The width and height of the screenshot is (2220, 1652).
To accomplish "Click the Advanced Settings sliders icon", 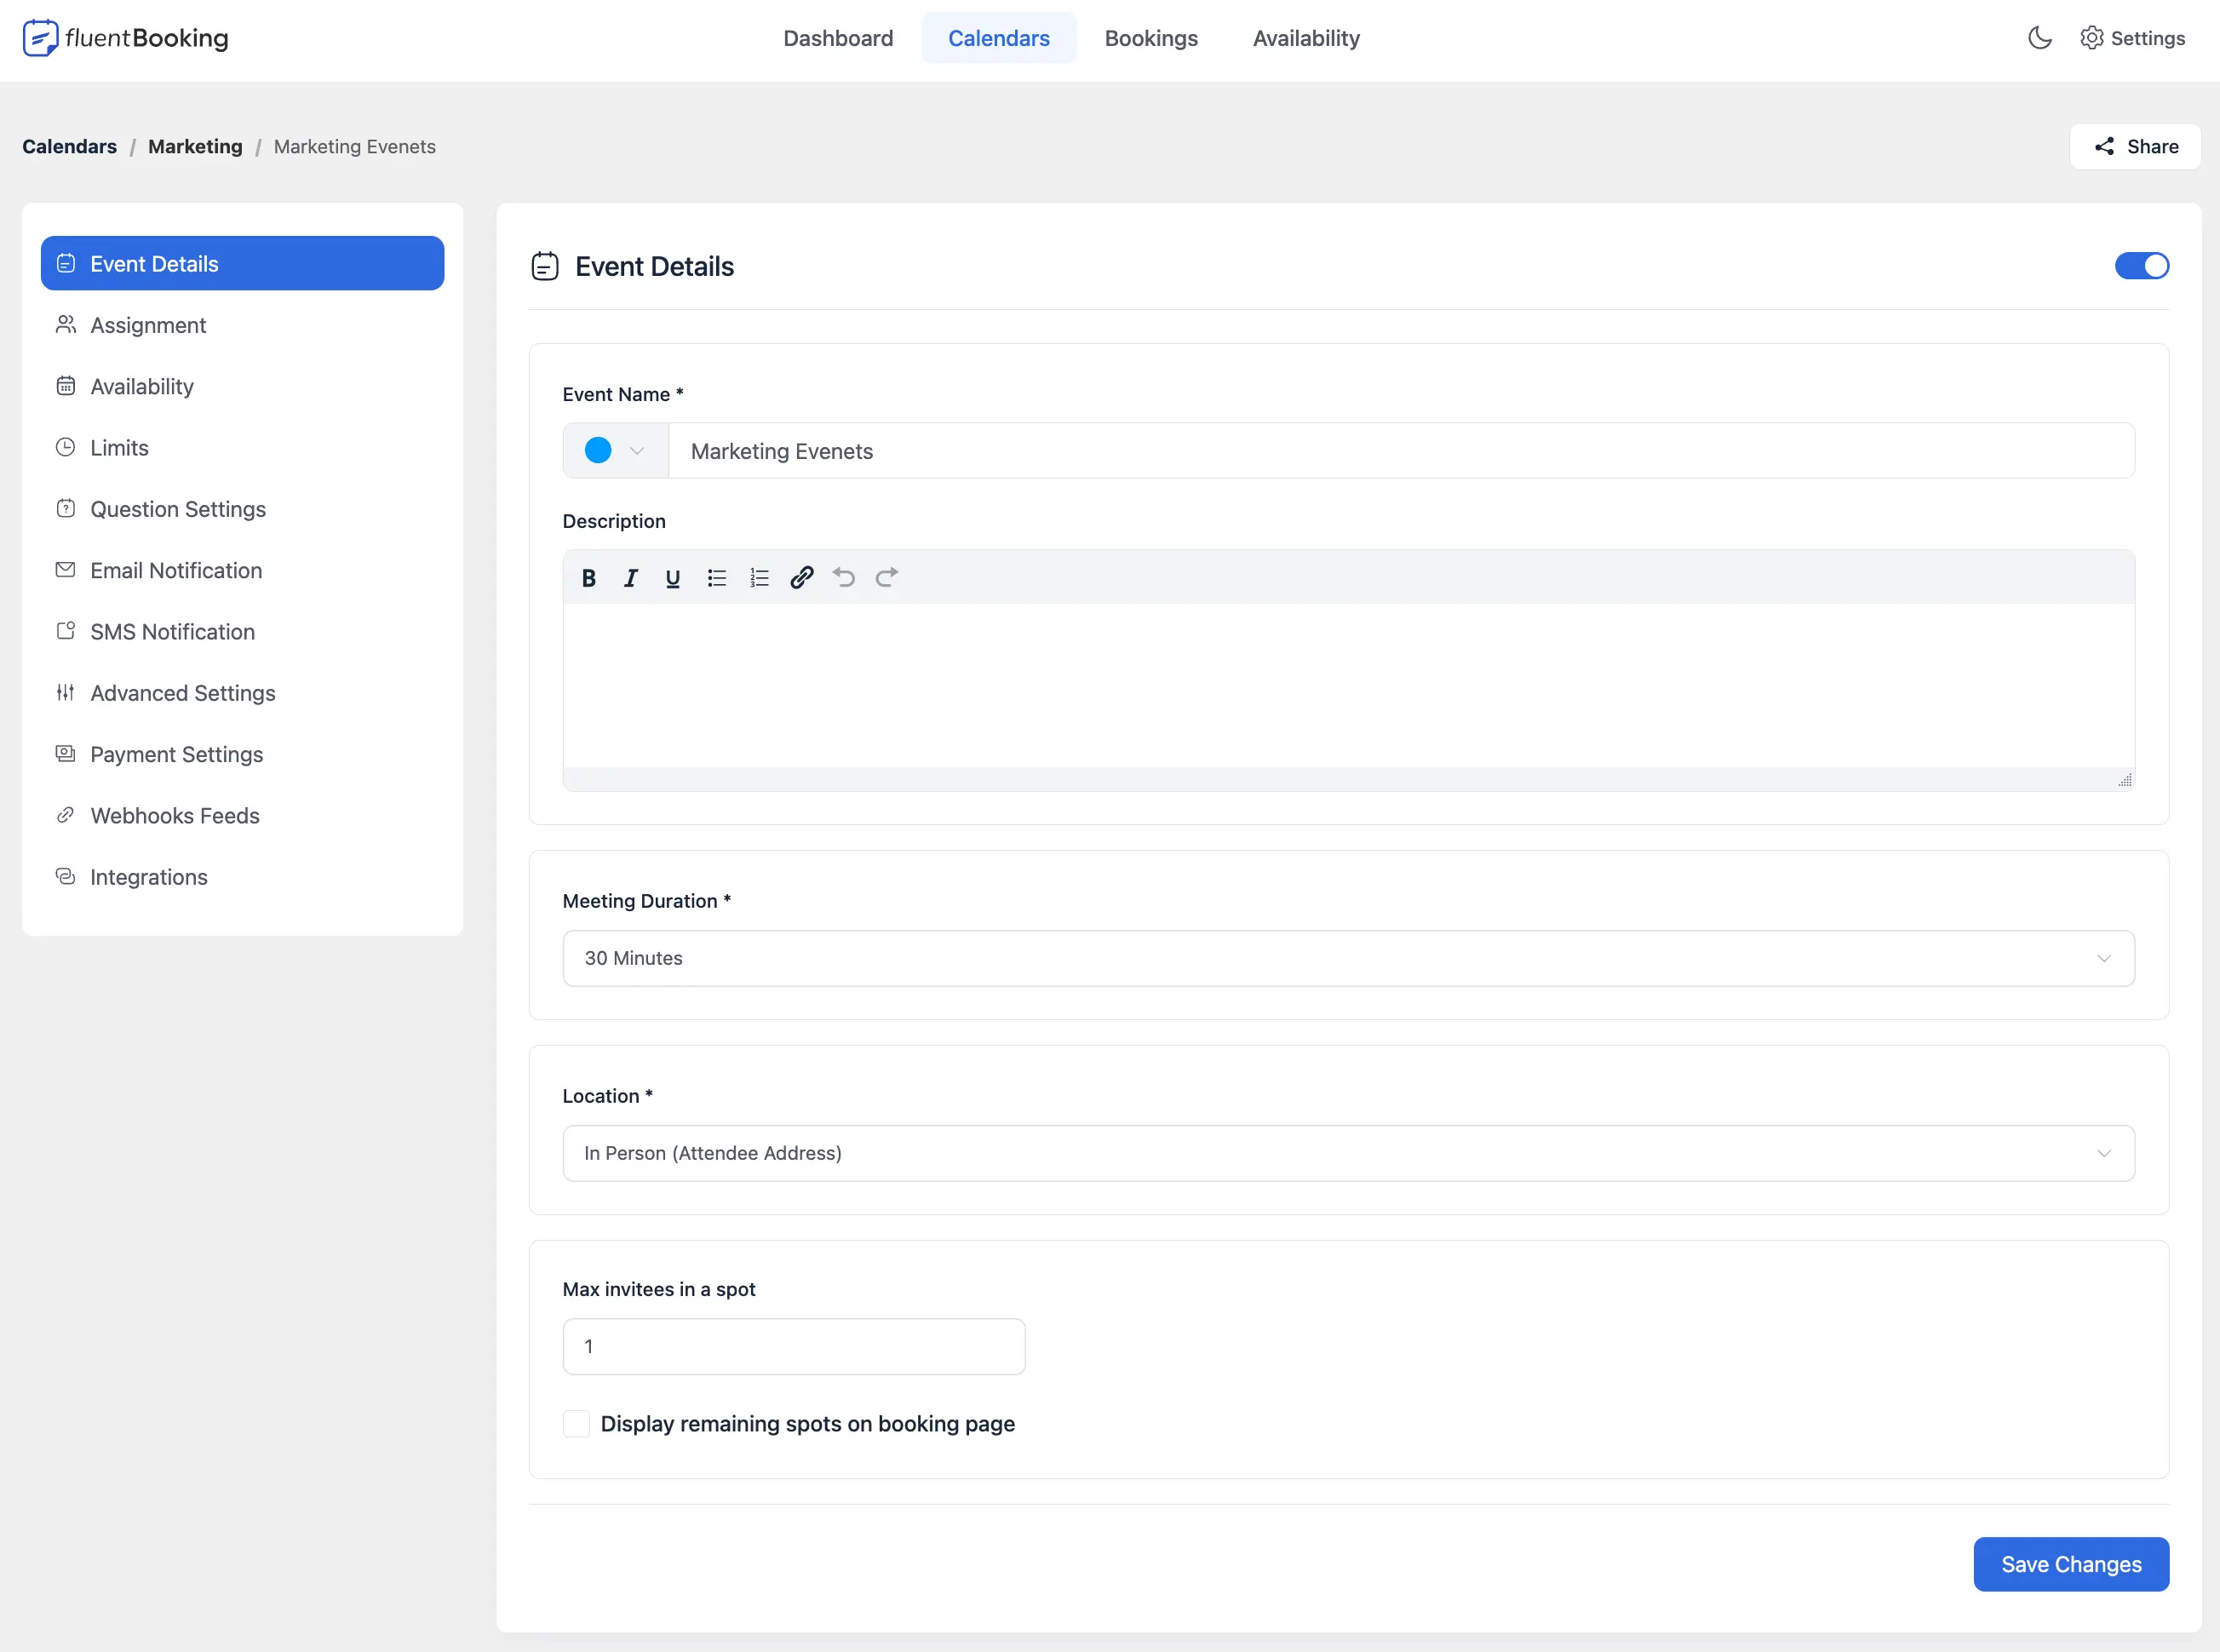I will pyautogui.click(x=66, y=692).
